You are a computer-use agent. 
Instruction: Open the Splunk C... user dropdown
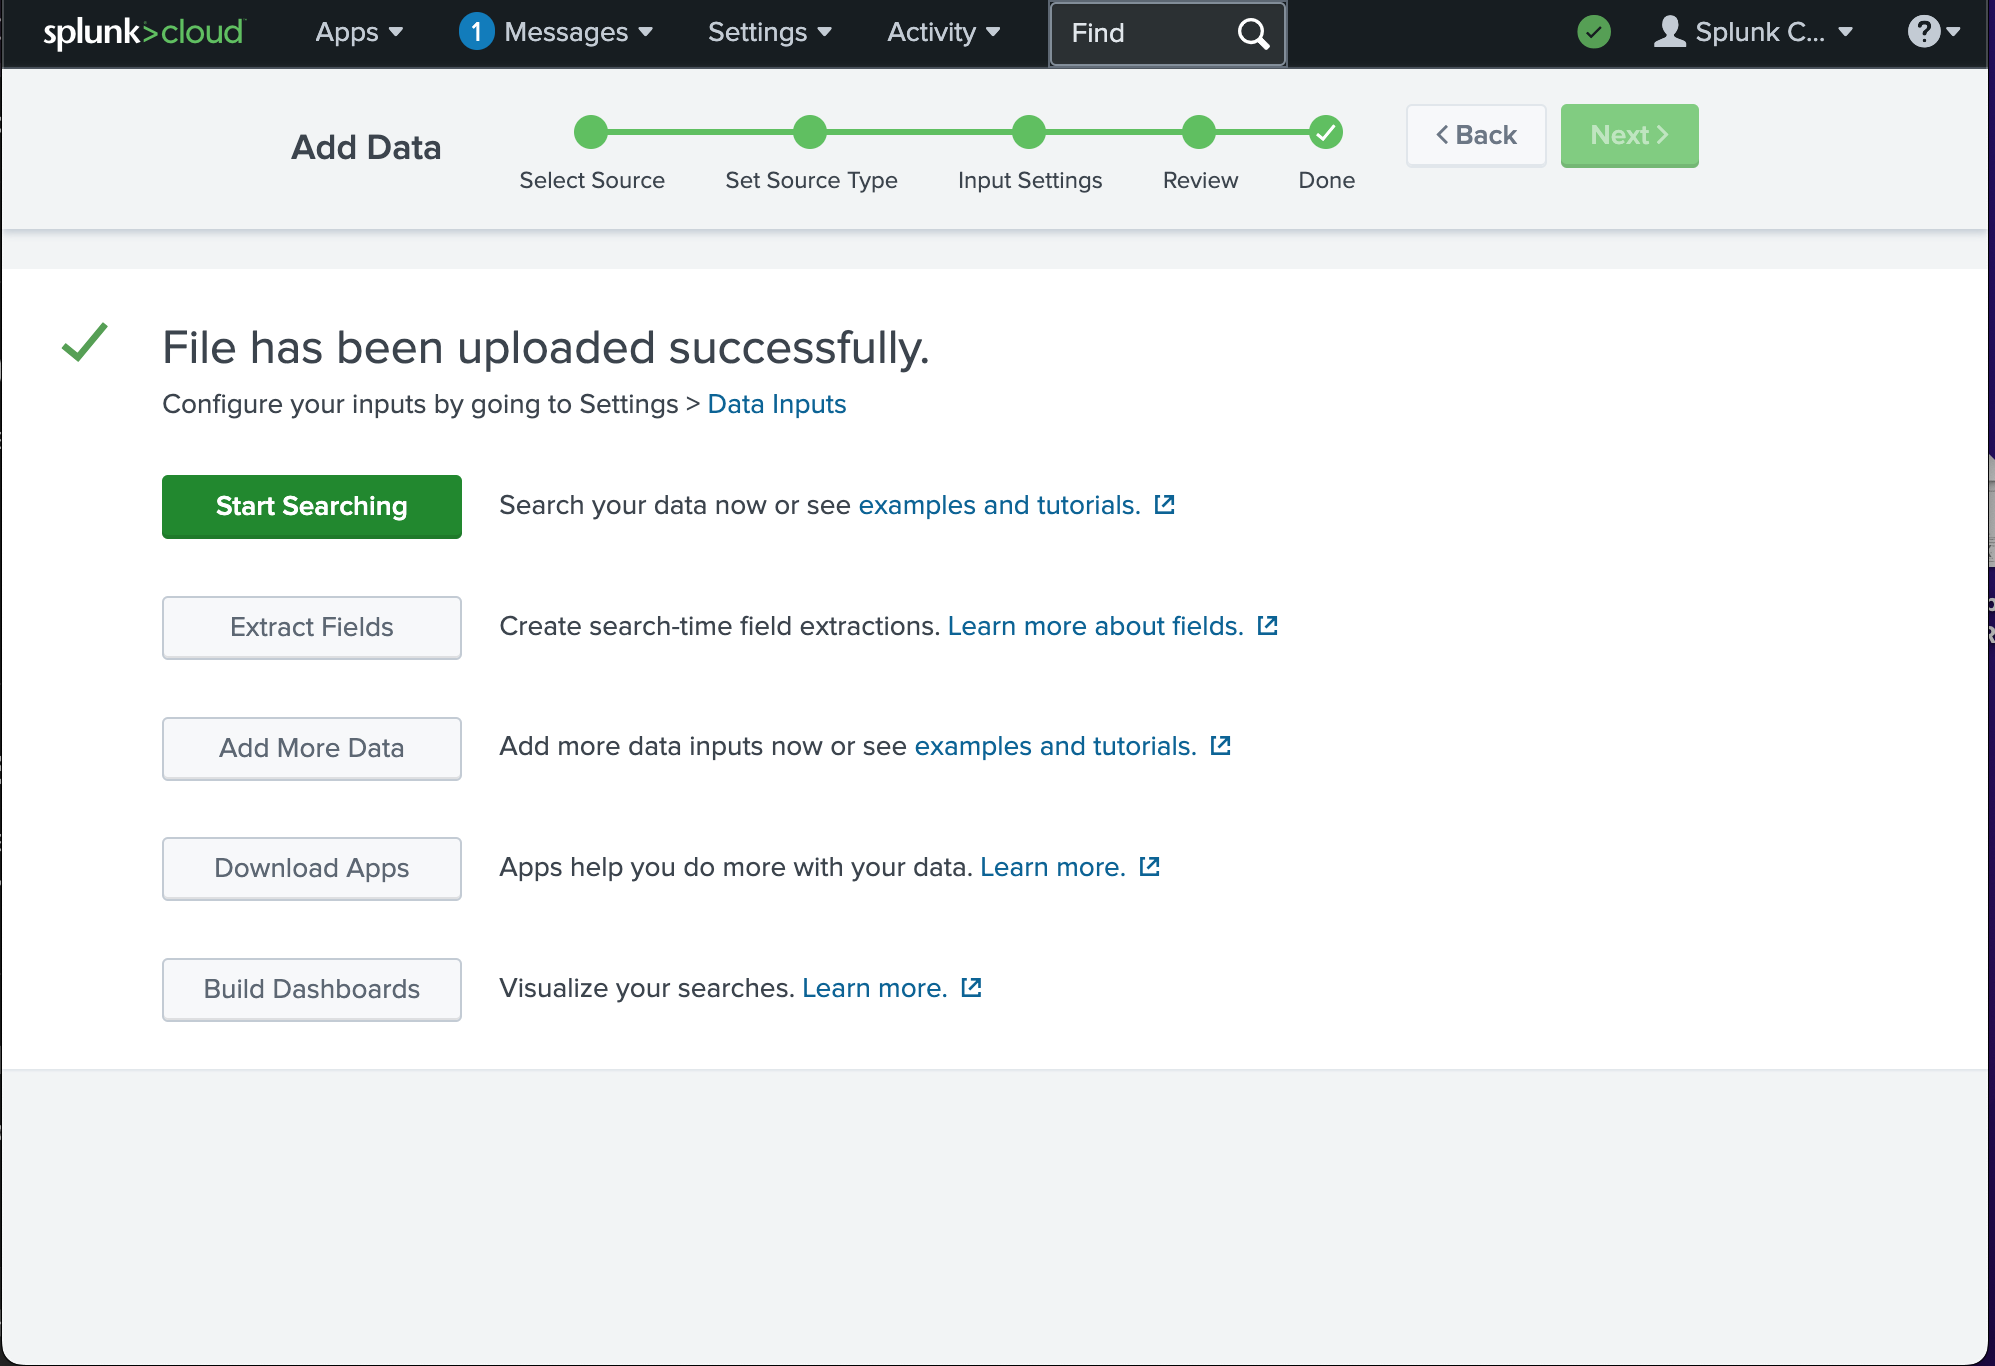click(x=1754, y=32)
